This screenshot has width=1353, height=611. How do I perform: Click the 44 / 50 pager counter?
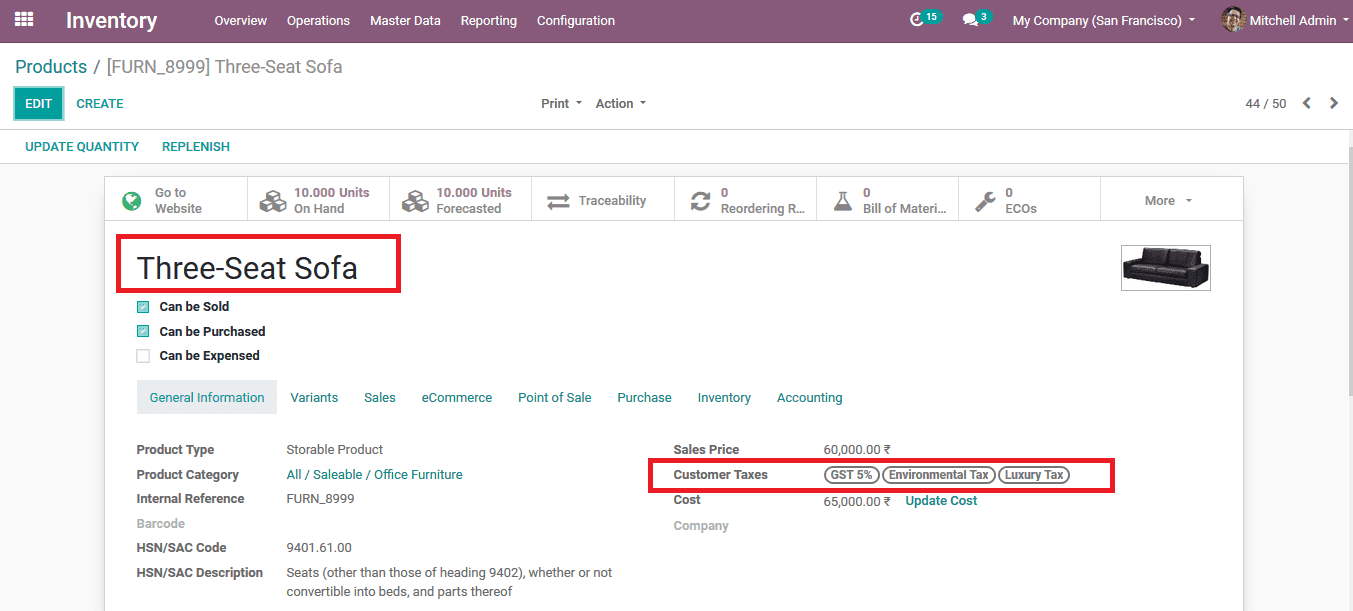pos(1266,103)
